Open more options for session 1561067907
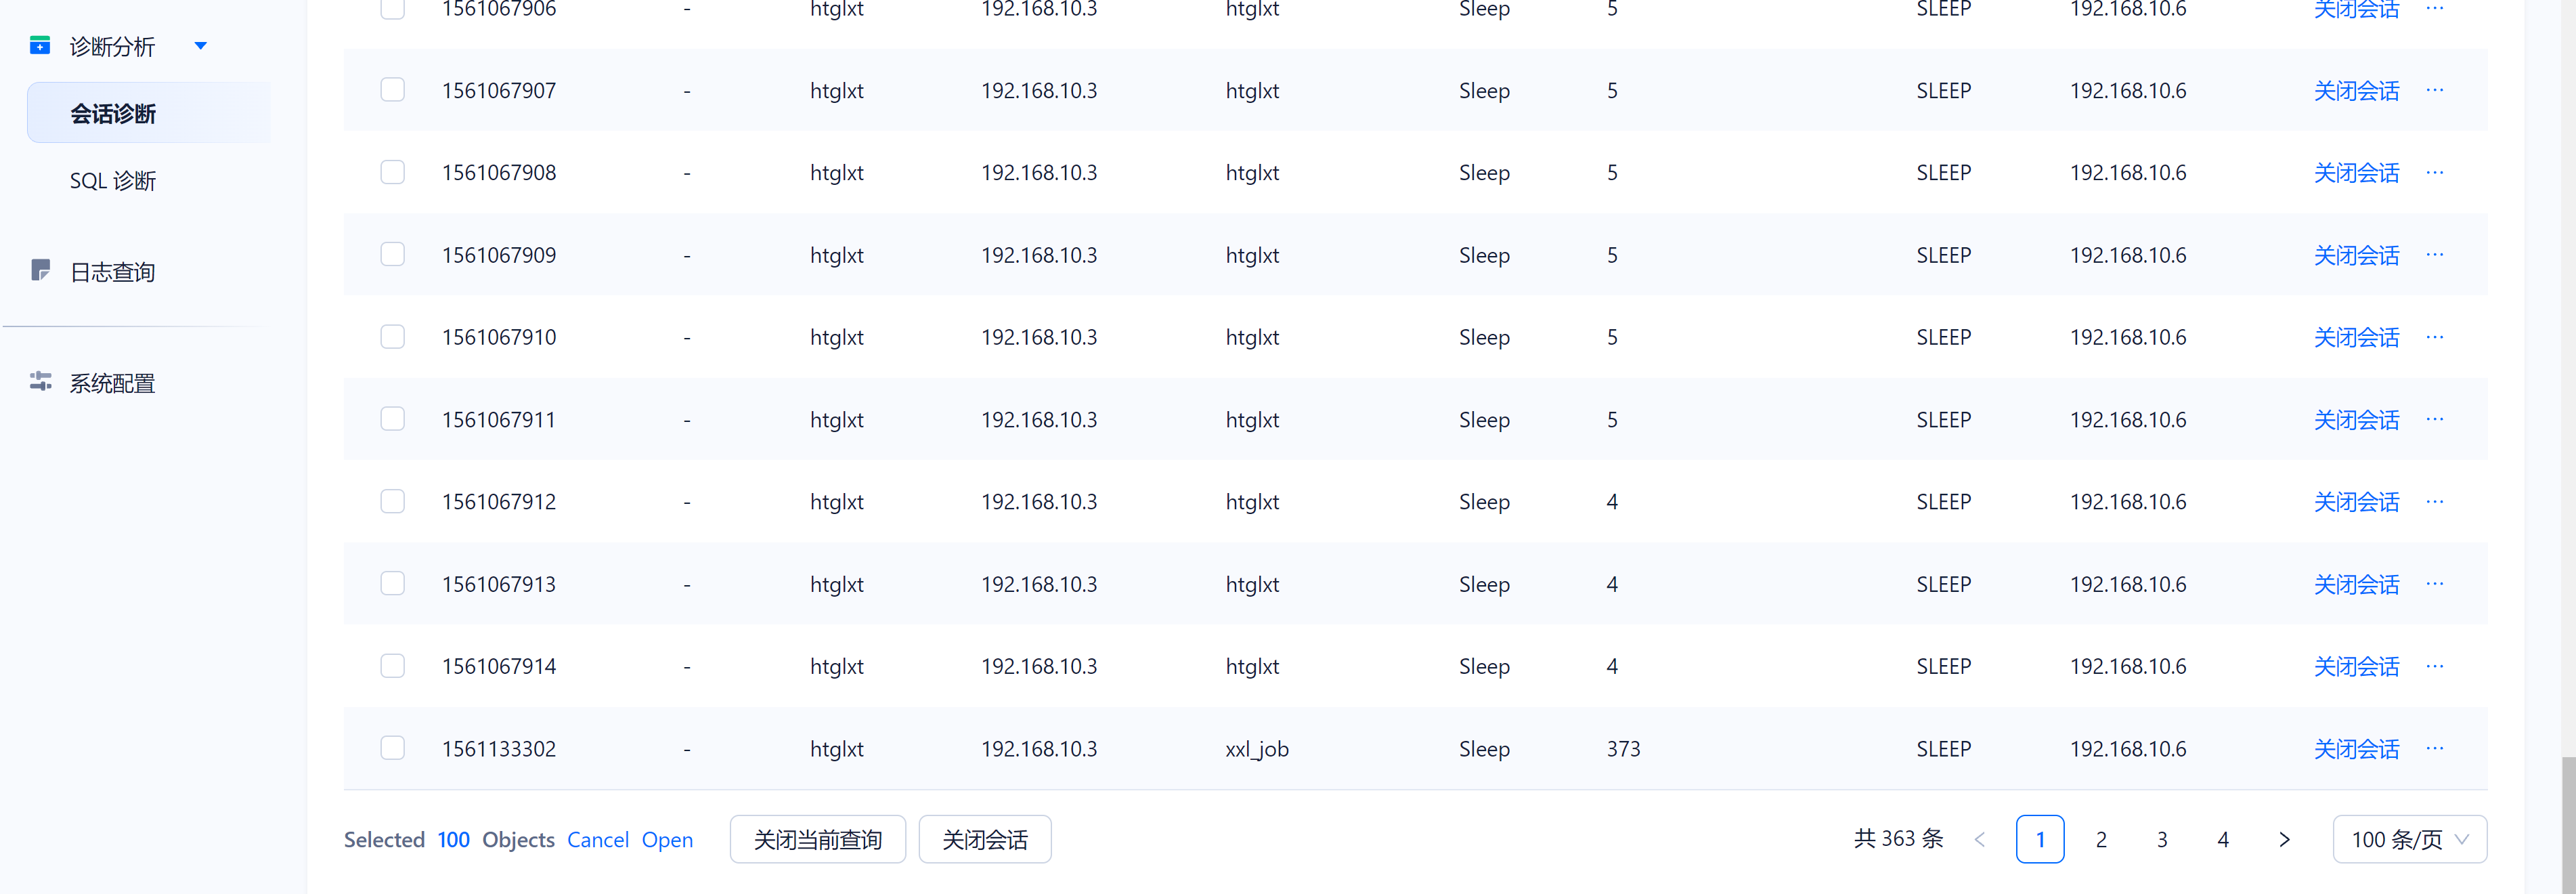Screen dimensions: 2576x894 (x=2435, y=90)
